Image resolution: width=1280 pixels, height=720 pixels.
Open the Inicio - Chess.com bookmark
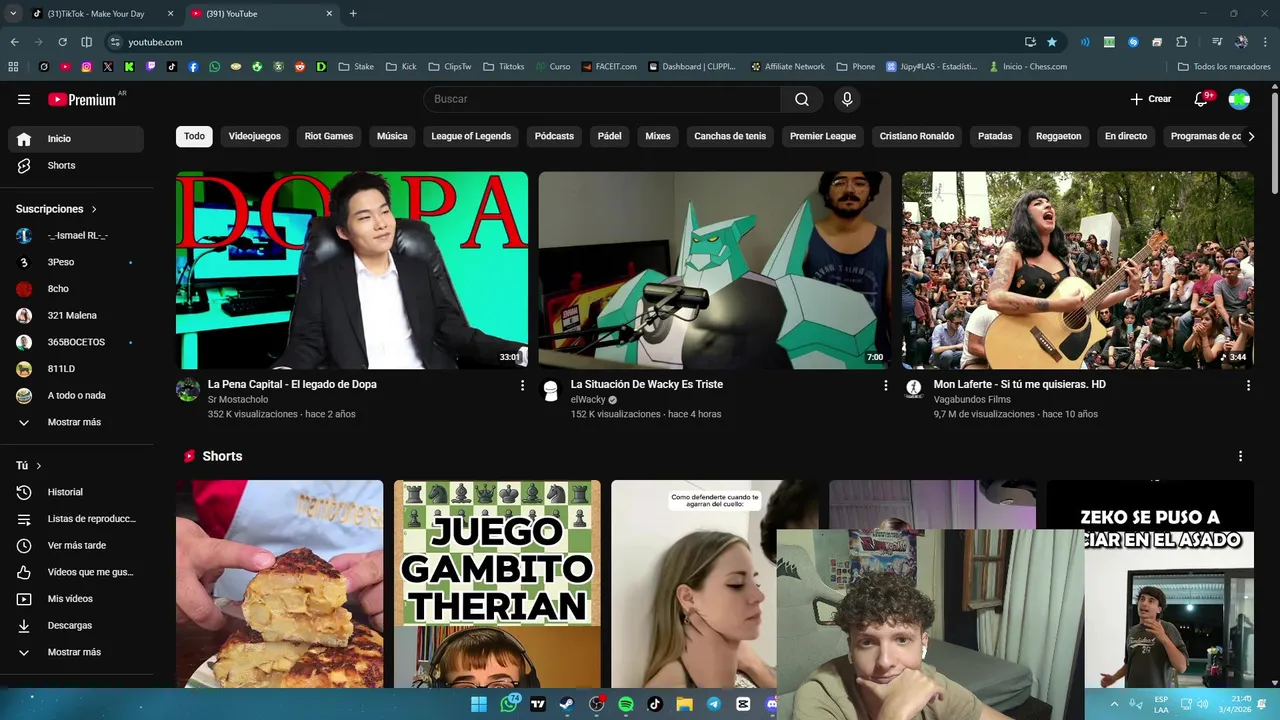1028,67
